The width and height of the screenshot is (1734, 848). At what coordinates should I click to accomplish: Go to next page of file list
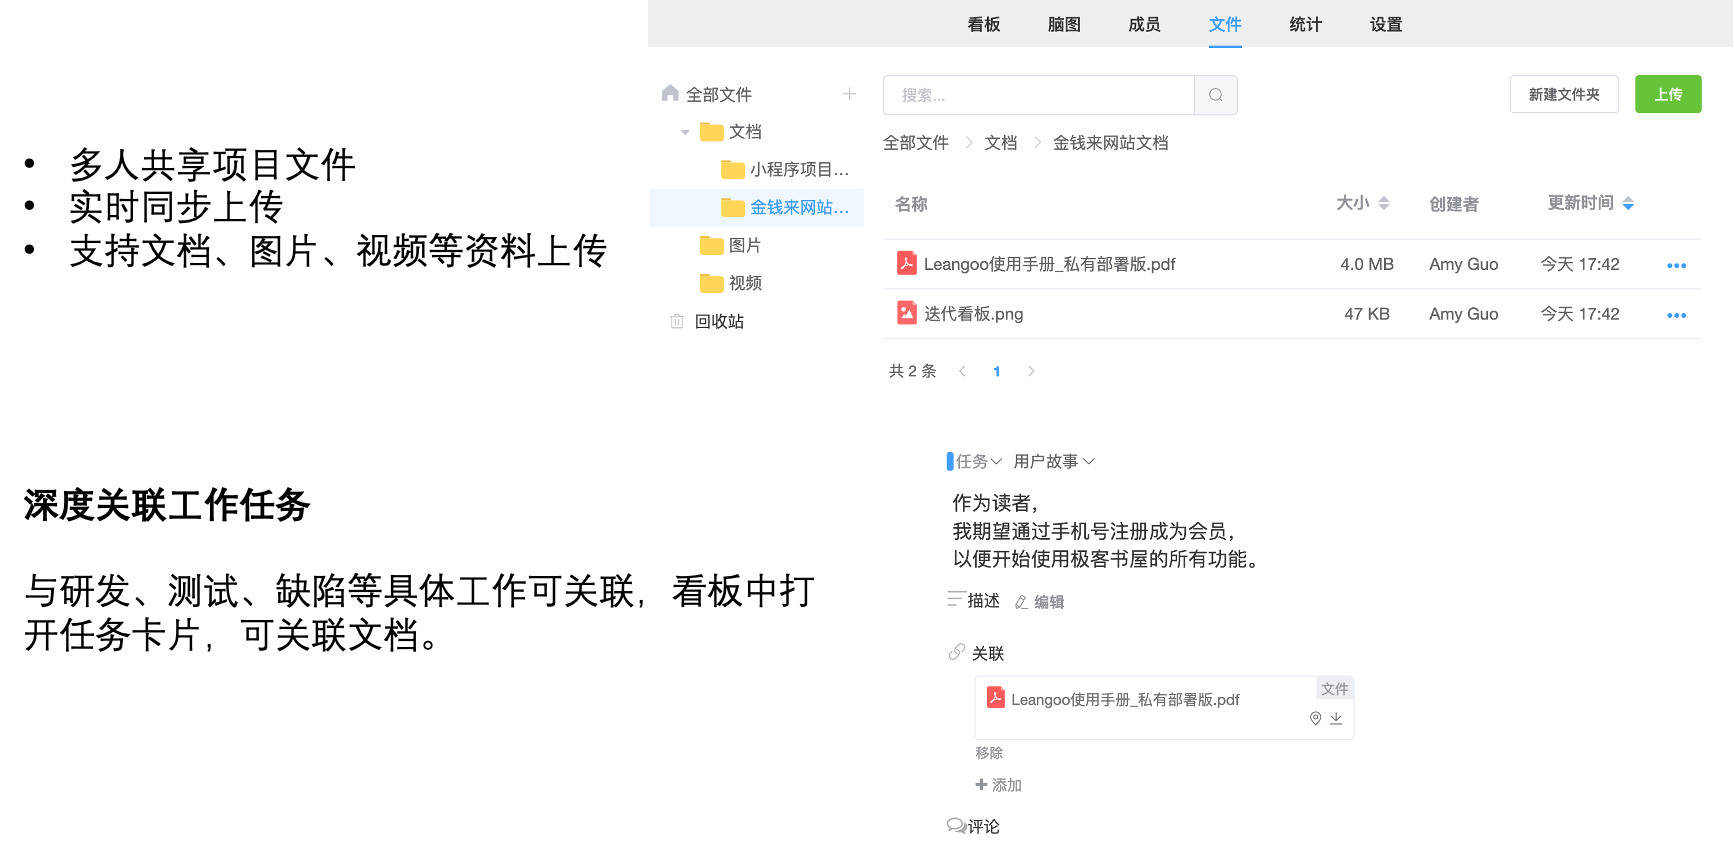click(1031, 371)
